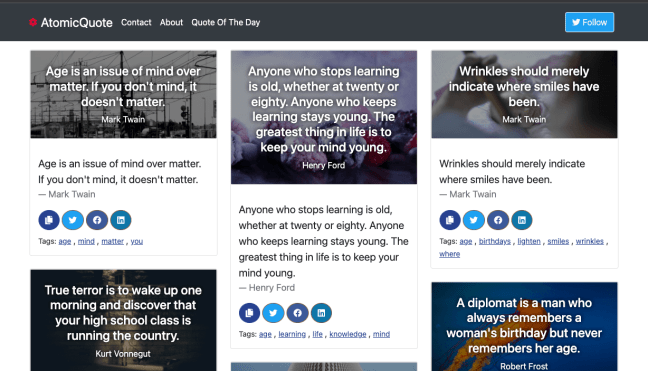648x371 pixels.
Task: Click the 'Anyone who stops learning is old' body text
Action: pos(324,241)
